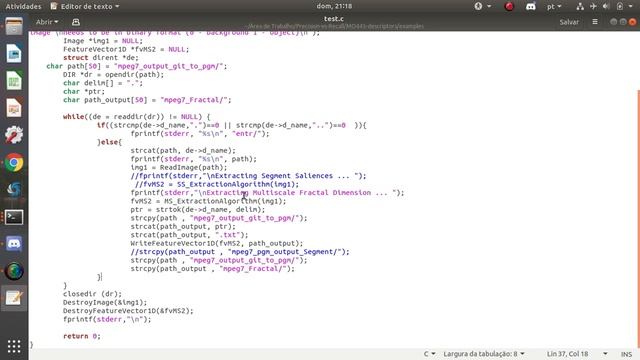Click the 'FeatureVector1D *fvMS2 = NULL;' line
Viewport: 640px width, 360px height.
coord(126,49)
